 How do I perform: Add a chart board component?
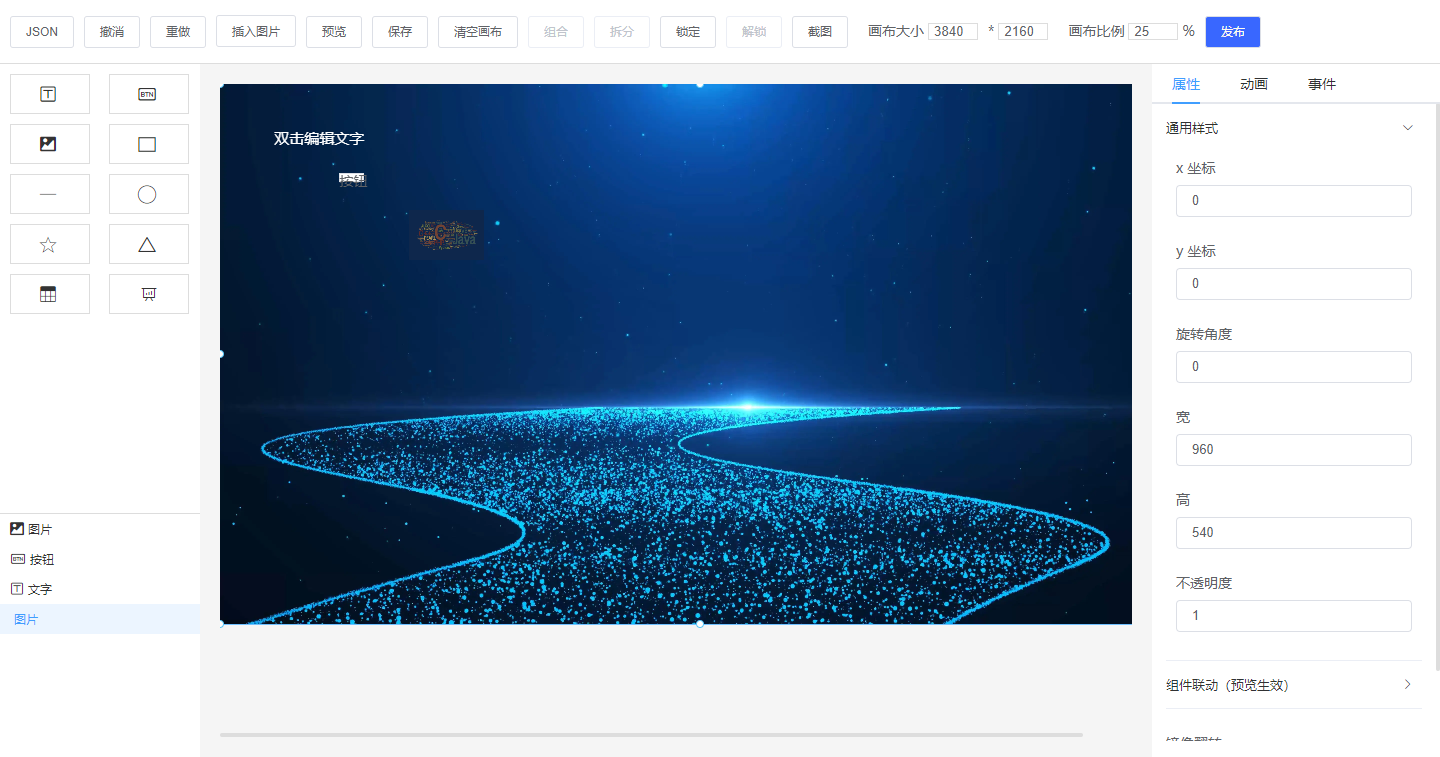coord(148,294)
